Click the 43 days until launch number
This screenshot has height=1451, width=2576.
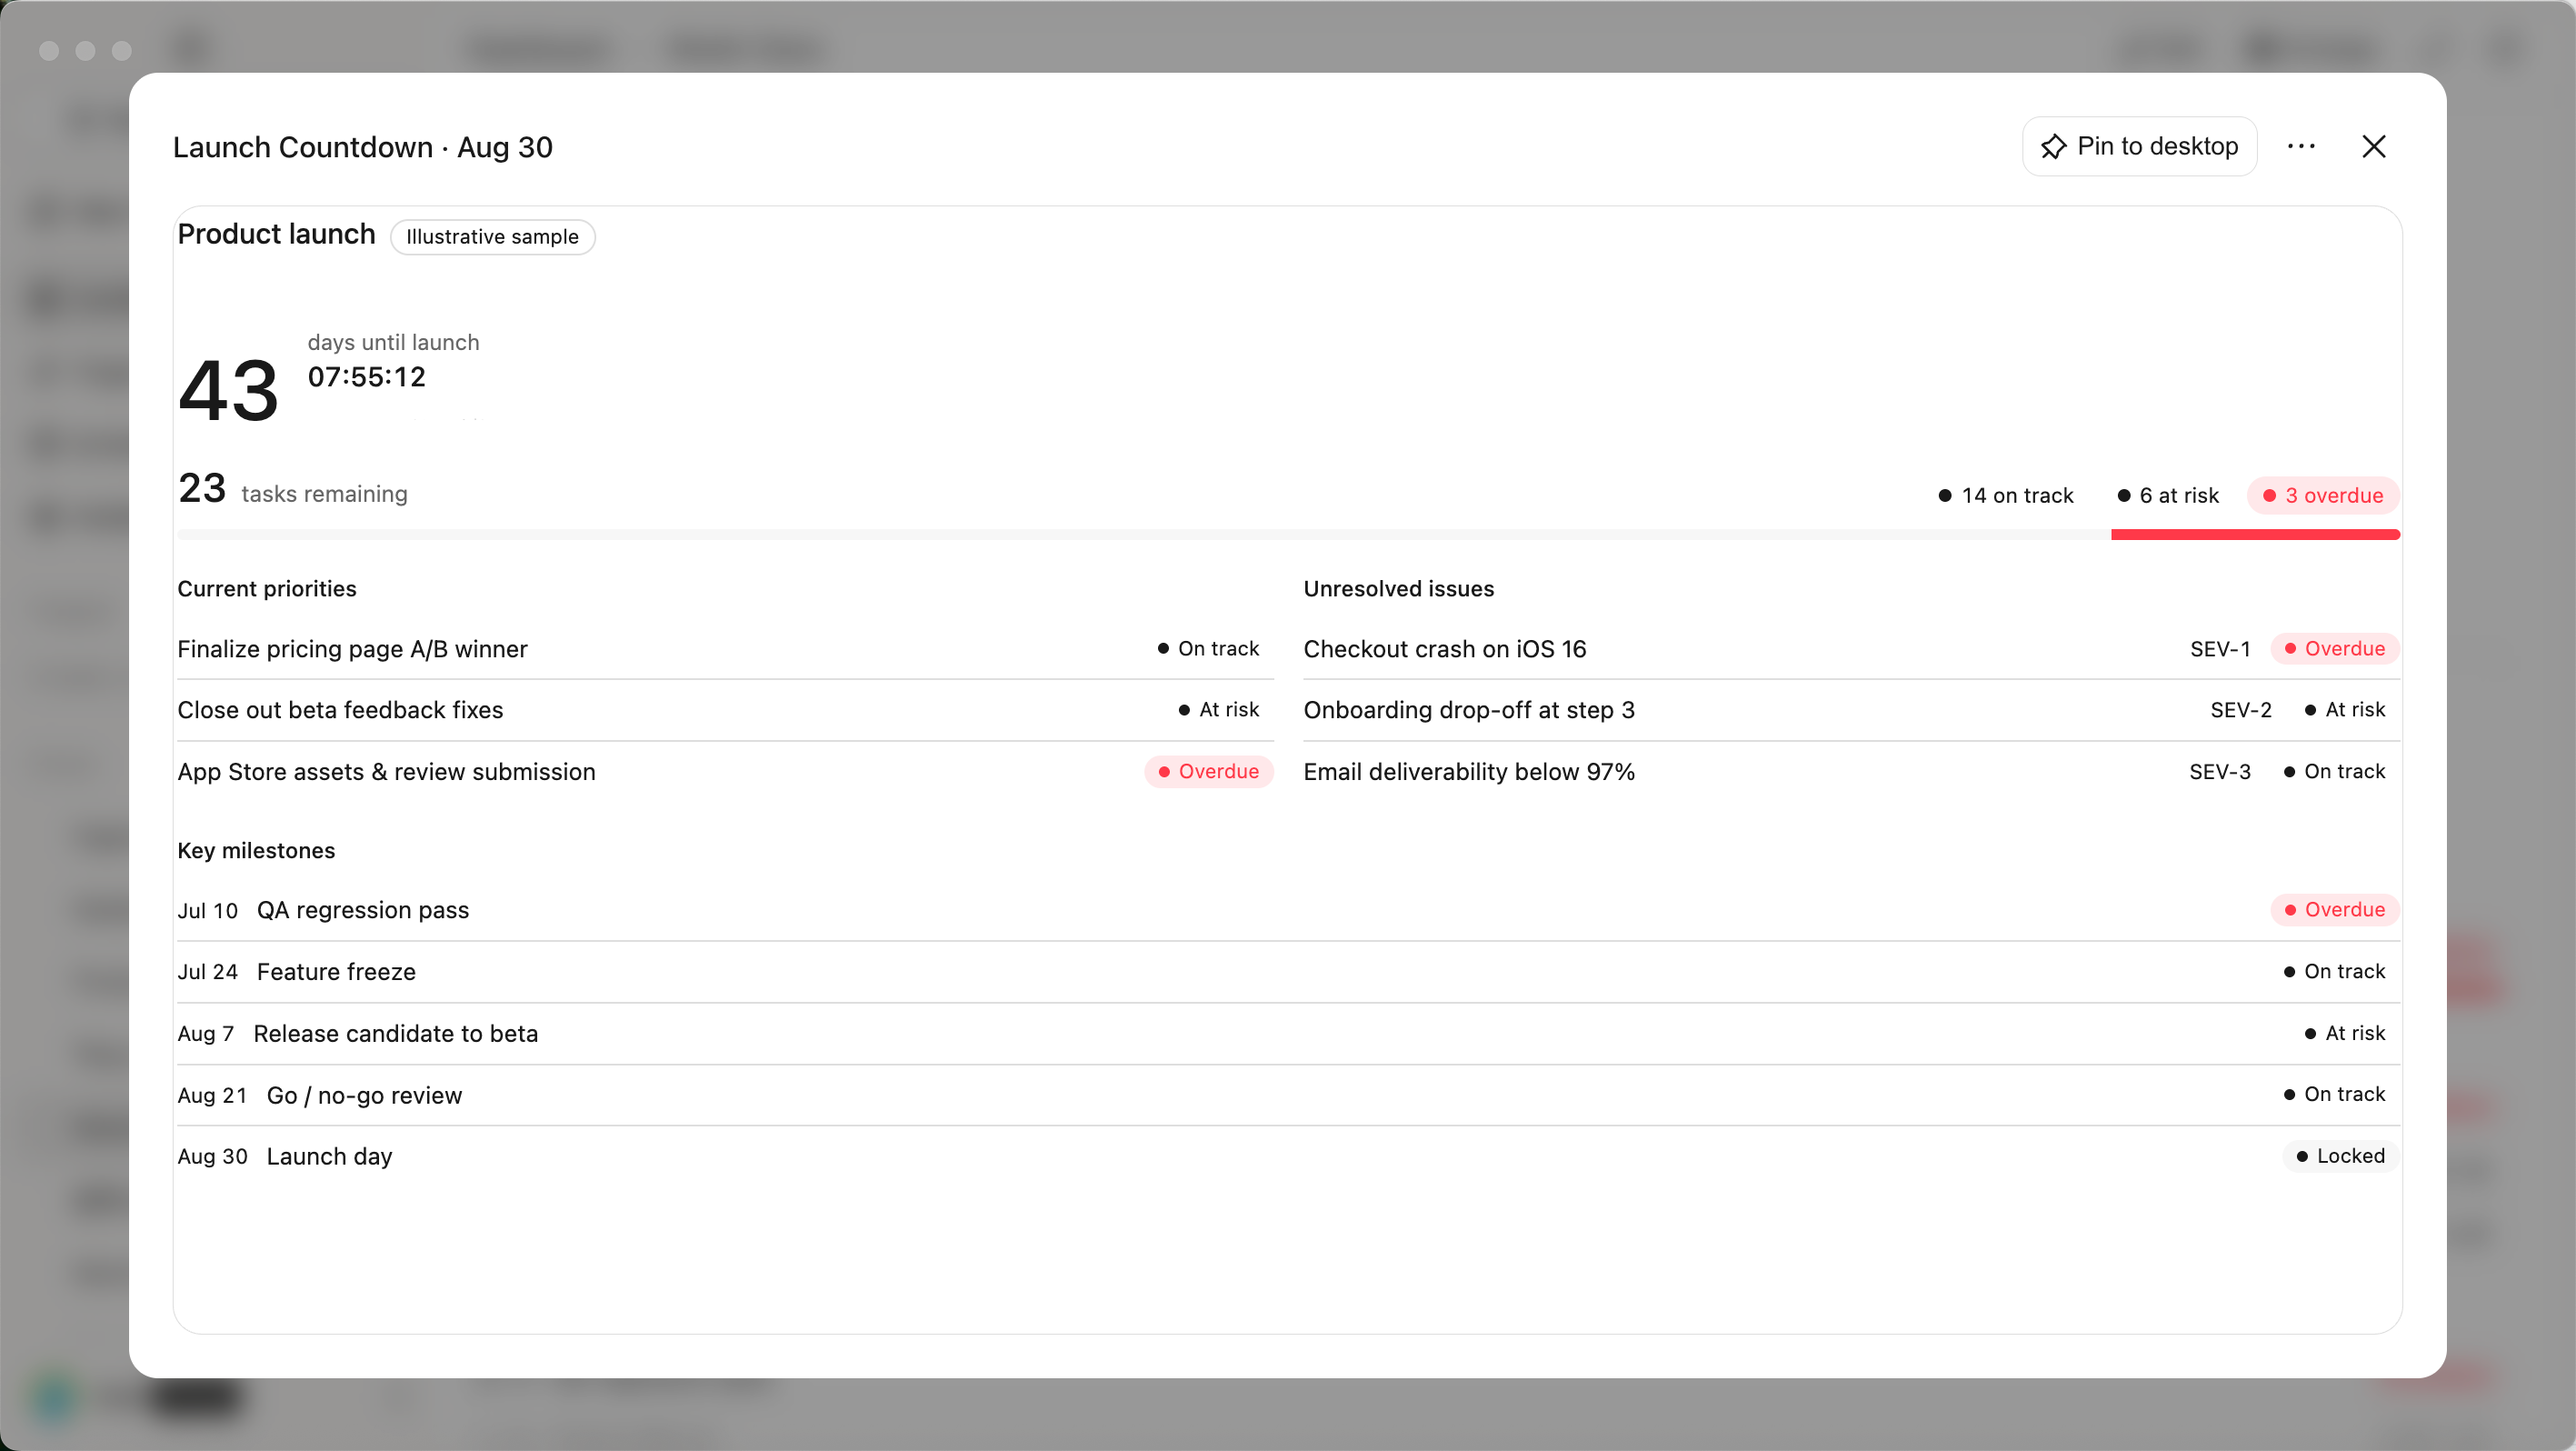[x=228, y=391]
